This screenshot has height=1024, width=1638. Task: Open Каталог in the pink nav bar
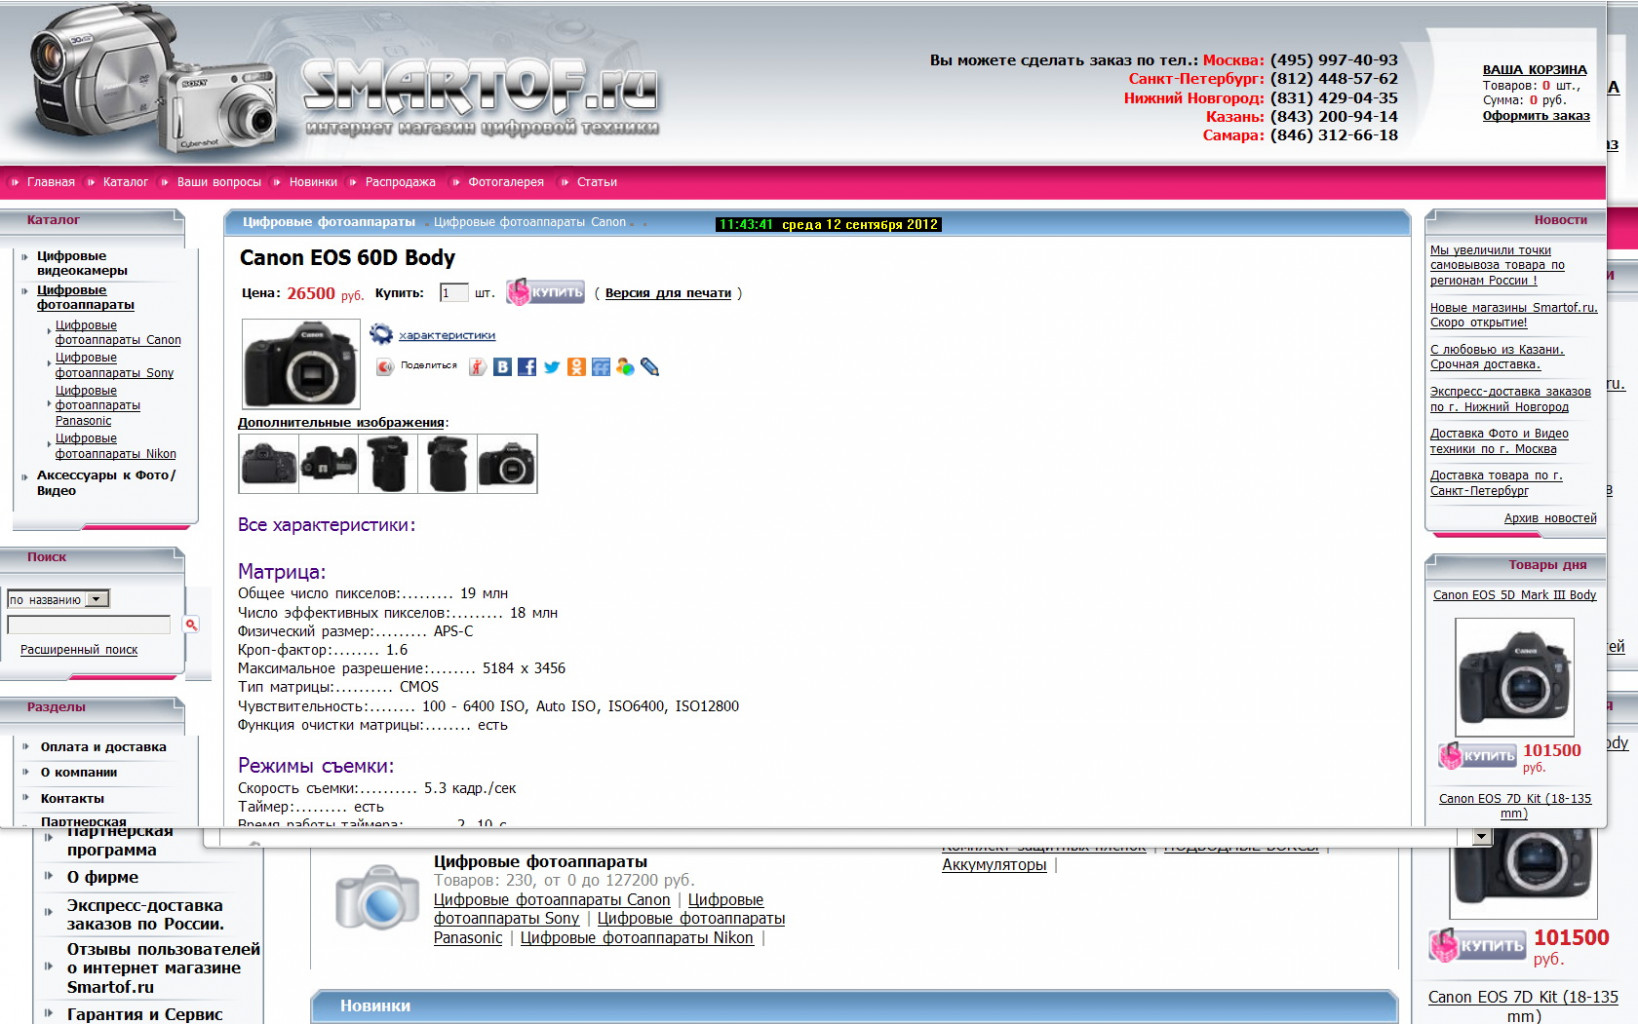(x=126, y=182)
